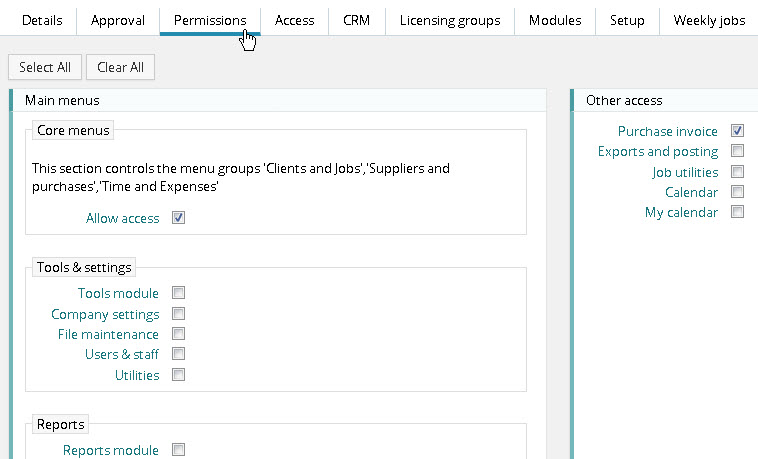Open the Details tab
Image resolution: width=758 pixels, height=459 pixels.
coord(42,20)
